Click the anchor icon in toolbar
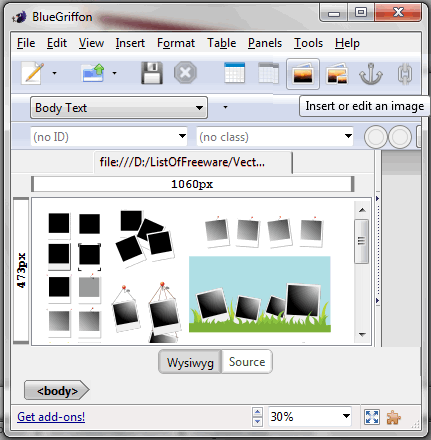The height and width of the screenshot is (440, 431). pos(371,73)
